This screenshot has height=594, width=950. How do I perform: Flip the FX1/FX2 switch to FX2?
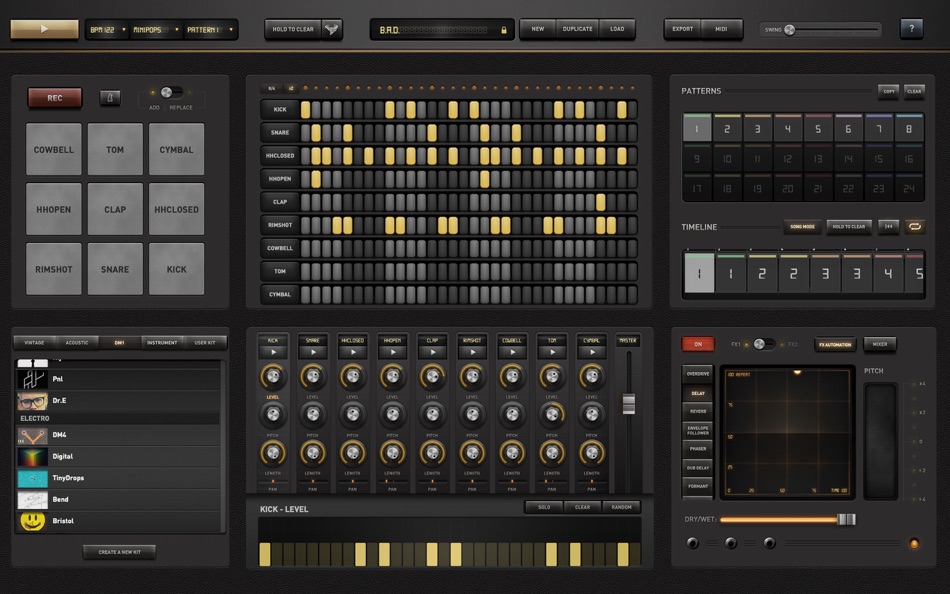tap(772, 343)
